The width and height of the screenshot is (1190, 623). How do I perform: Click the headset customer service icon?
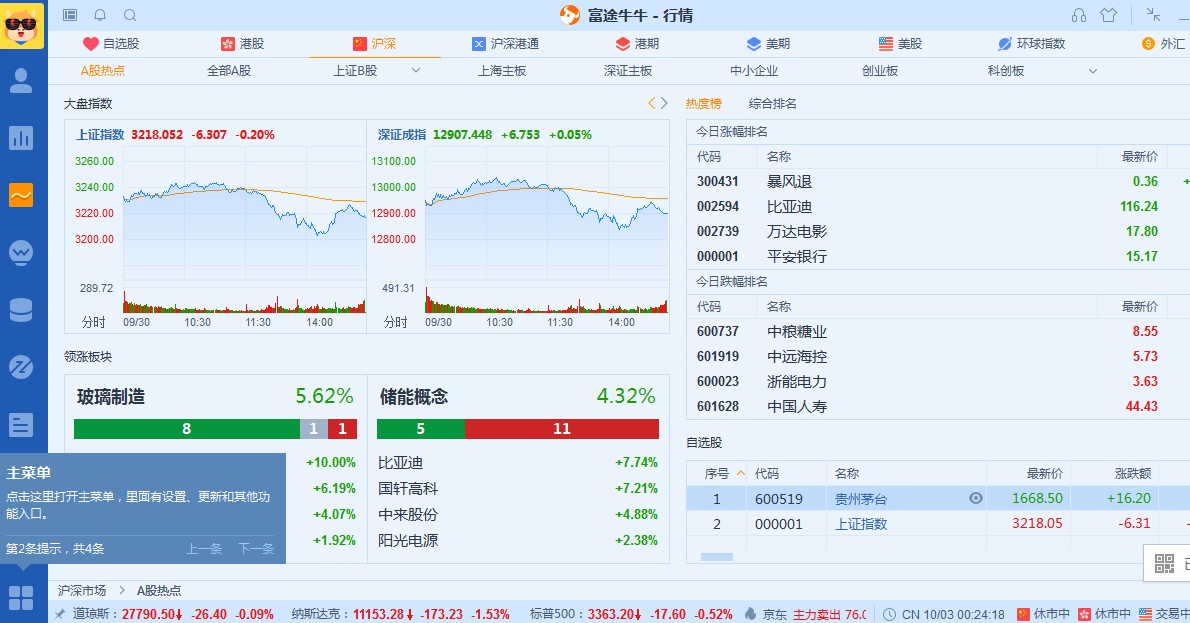tap(1078, 15)
